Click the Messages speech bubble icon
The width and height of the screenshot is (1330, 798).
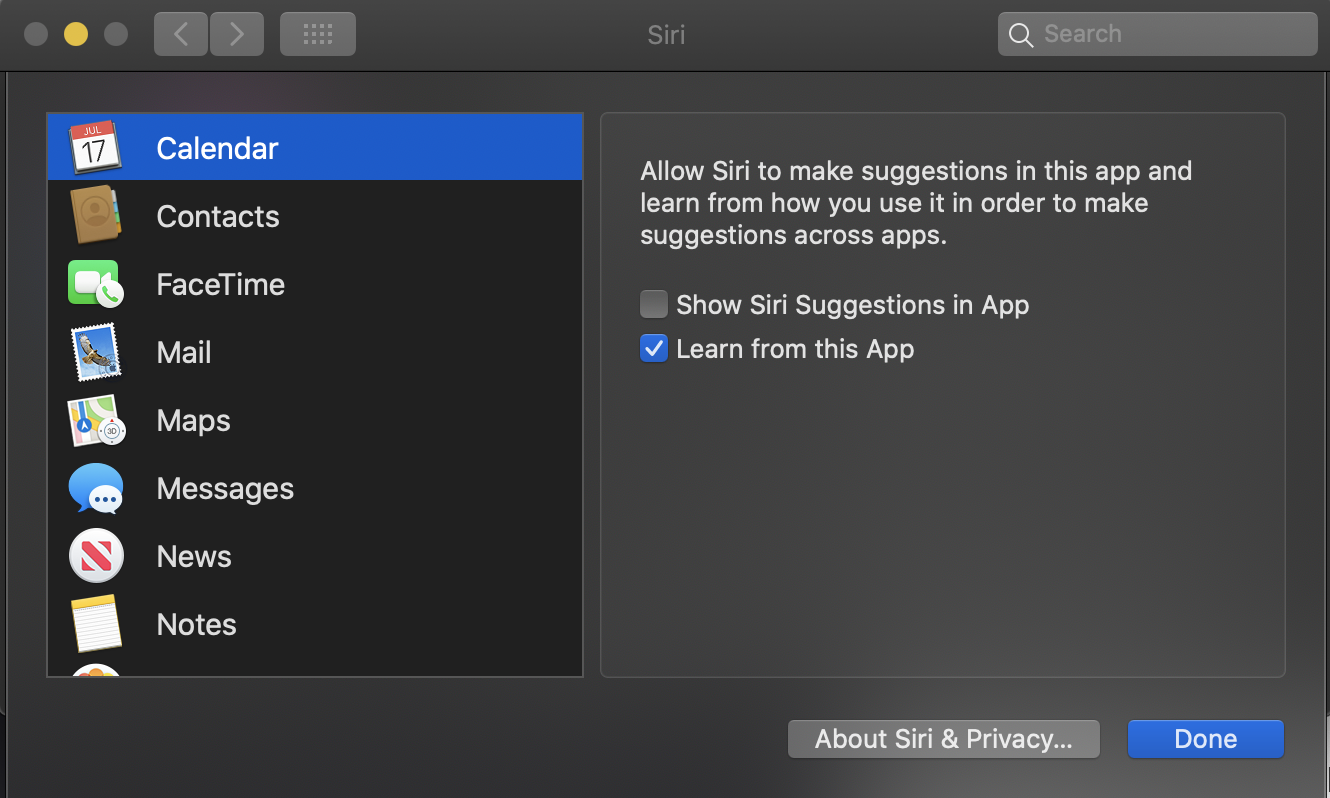[x=95, y=488]
